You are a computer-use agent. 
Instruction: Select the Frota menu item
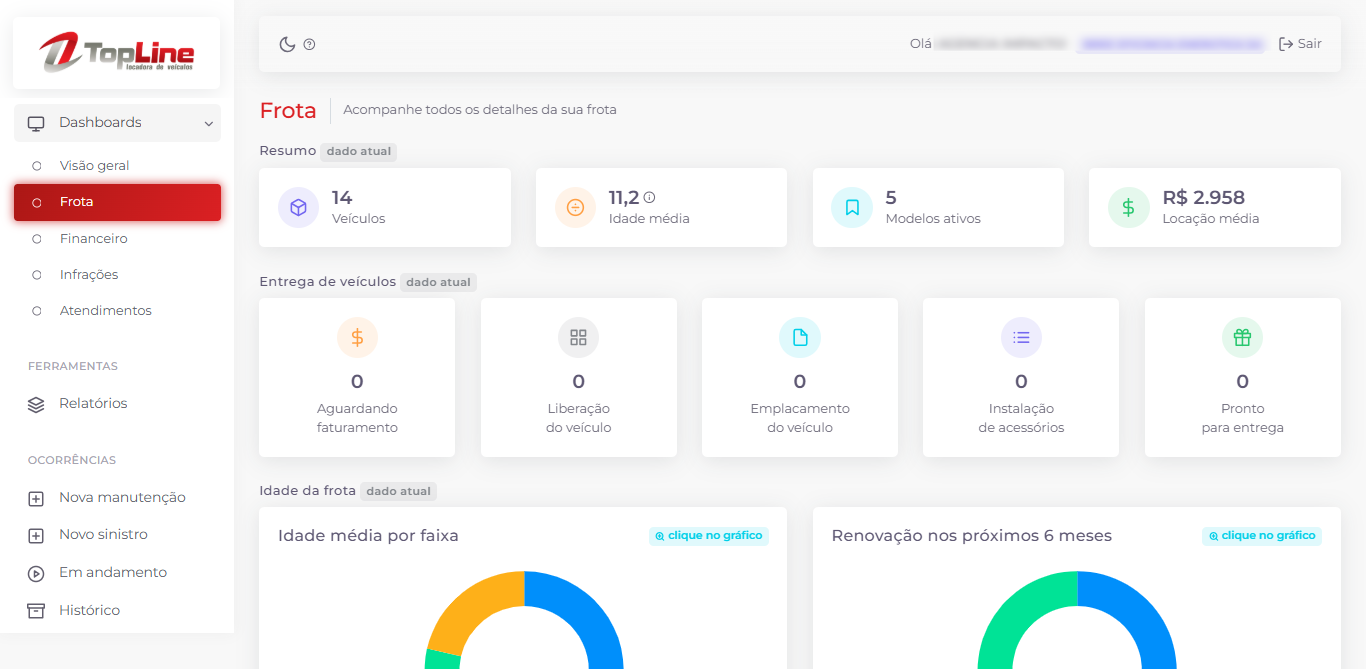click(117, 202)
